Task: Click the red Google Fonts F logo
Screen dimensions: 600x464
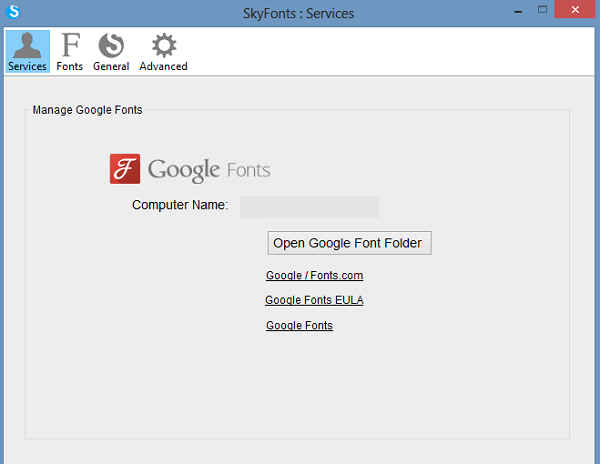Action: tap(125, 169)
